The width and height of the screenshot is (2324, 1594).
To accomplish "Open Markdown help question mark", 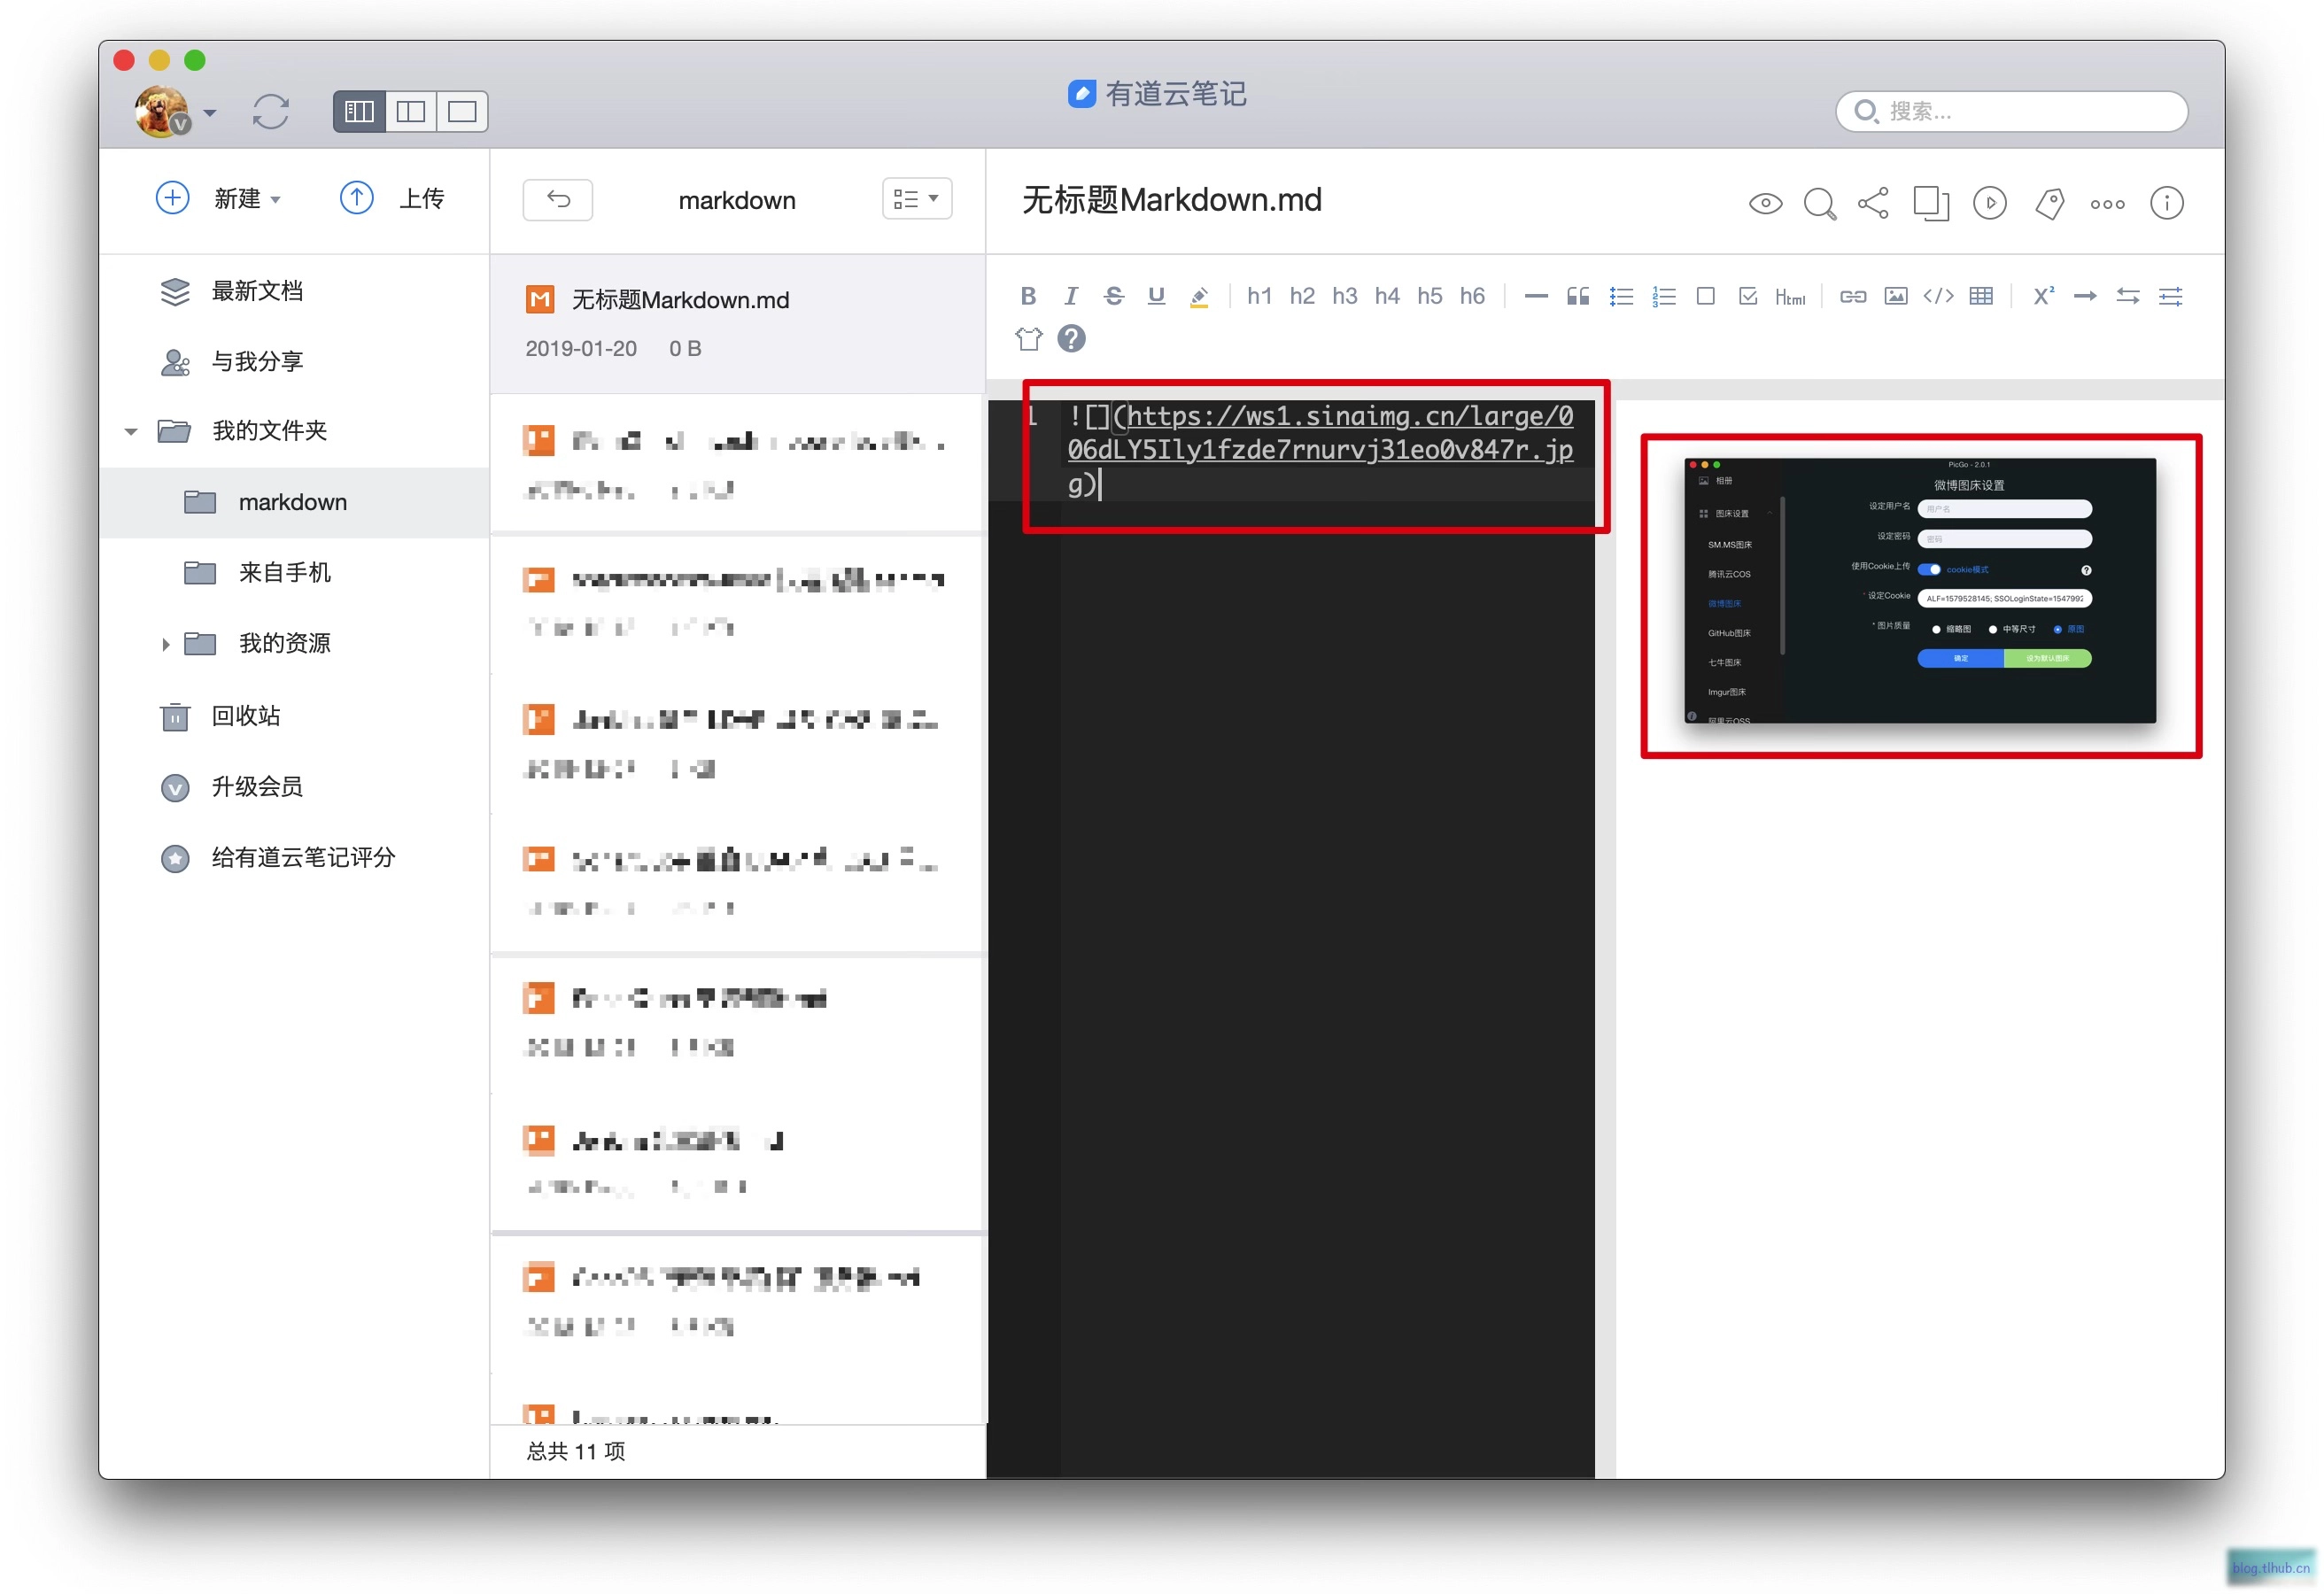I will click(x=1072, y=339).
